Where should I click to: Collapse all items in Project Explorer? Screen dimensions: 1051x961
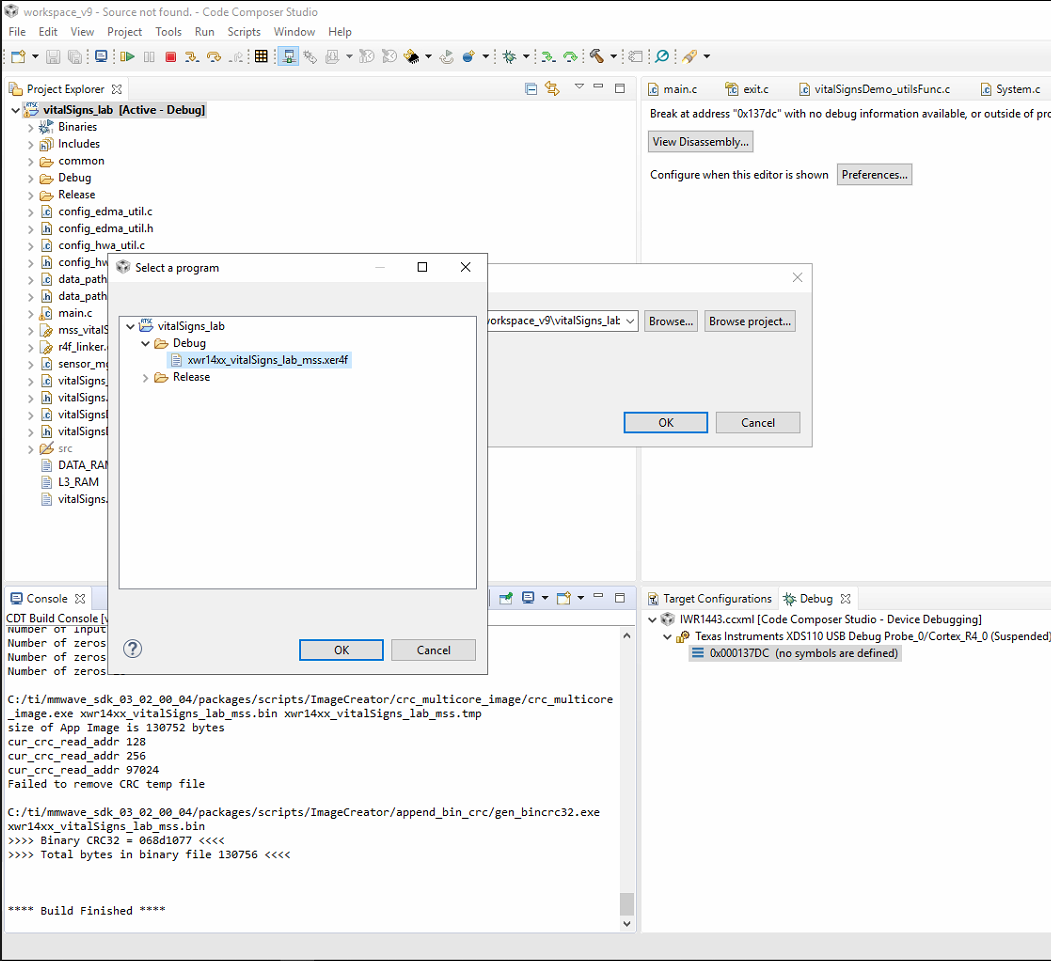[x=531, y=89]
